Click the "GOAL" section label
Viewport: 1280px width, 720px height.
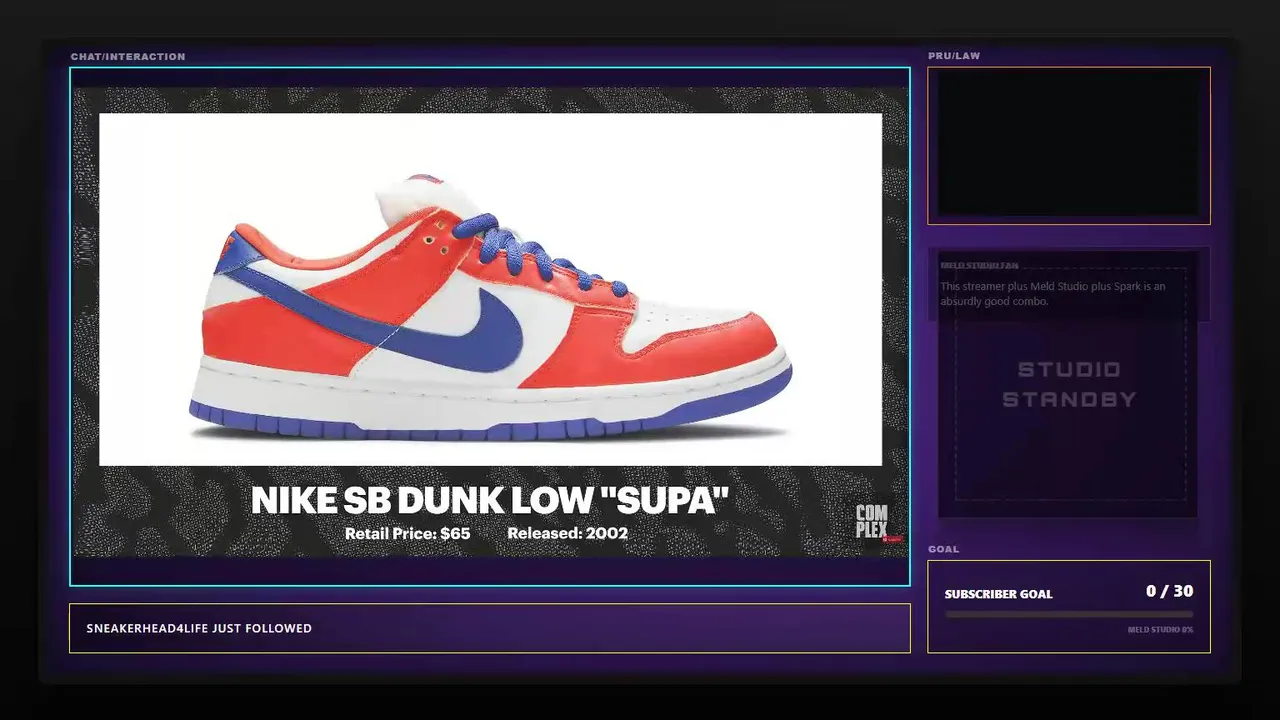943,549
